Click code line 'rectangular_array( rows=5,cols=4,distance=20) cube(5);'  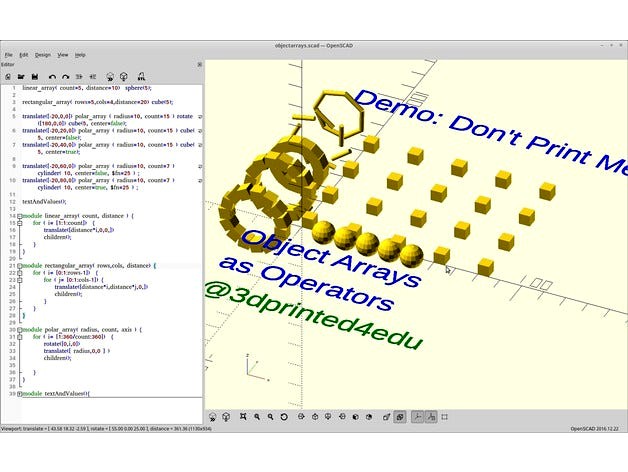pyautogui.click(x=97, y=102)
